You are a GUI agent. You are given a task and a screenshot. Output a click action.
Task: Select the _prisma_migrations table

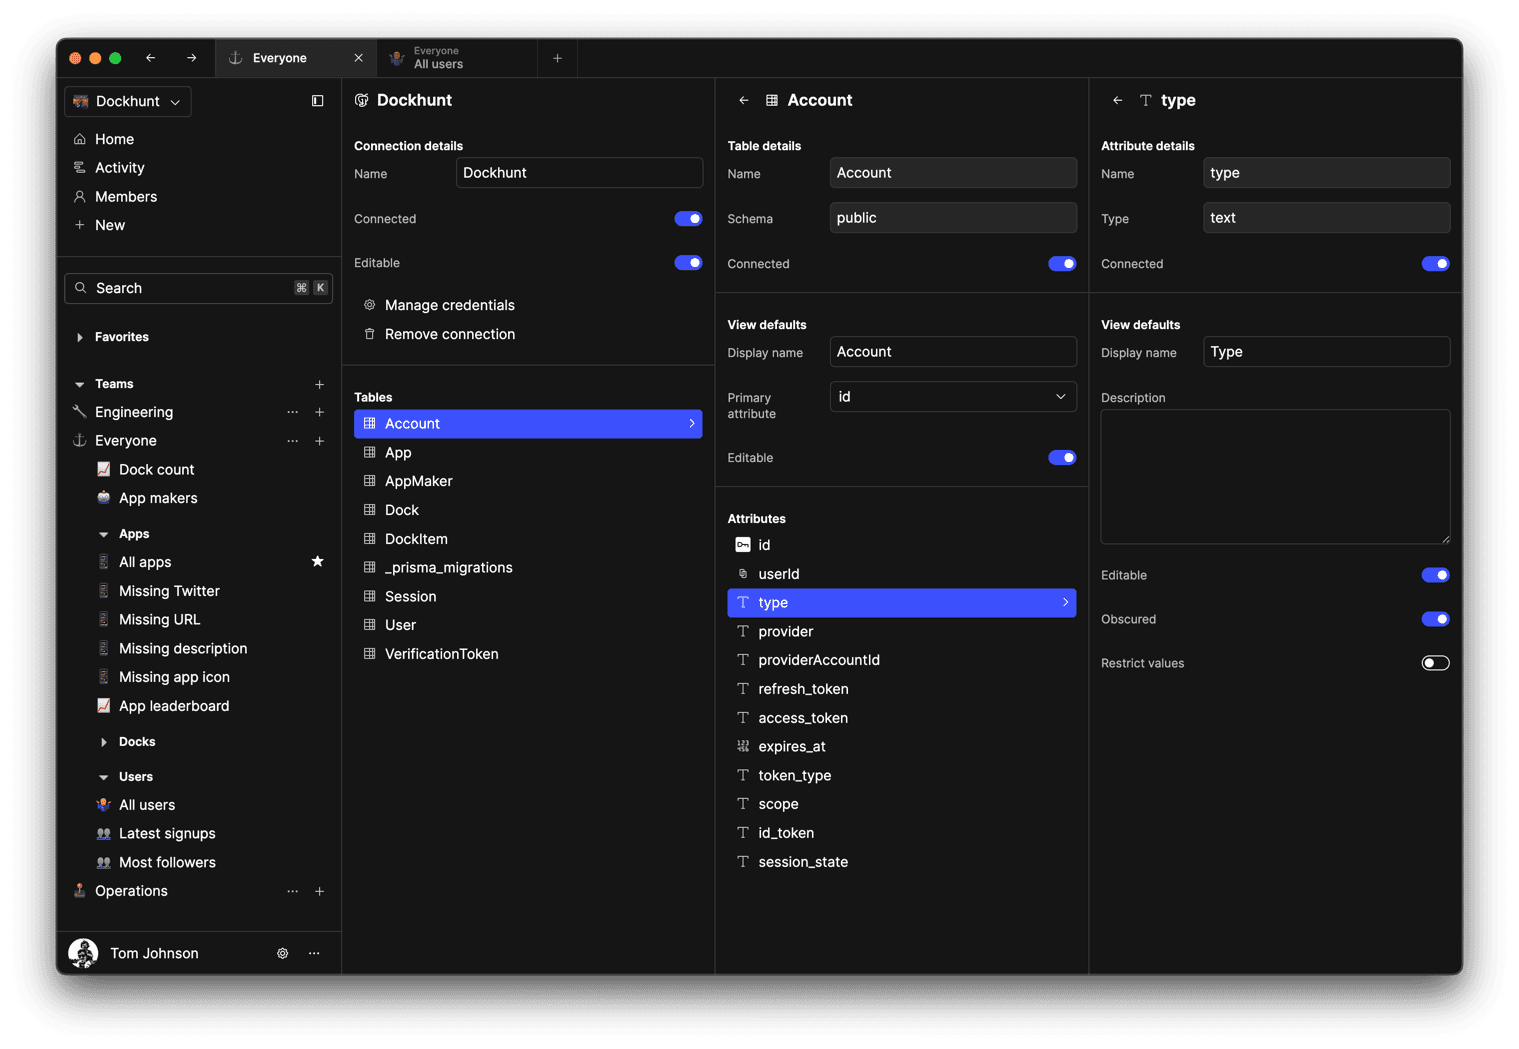[x=528, y=568]
